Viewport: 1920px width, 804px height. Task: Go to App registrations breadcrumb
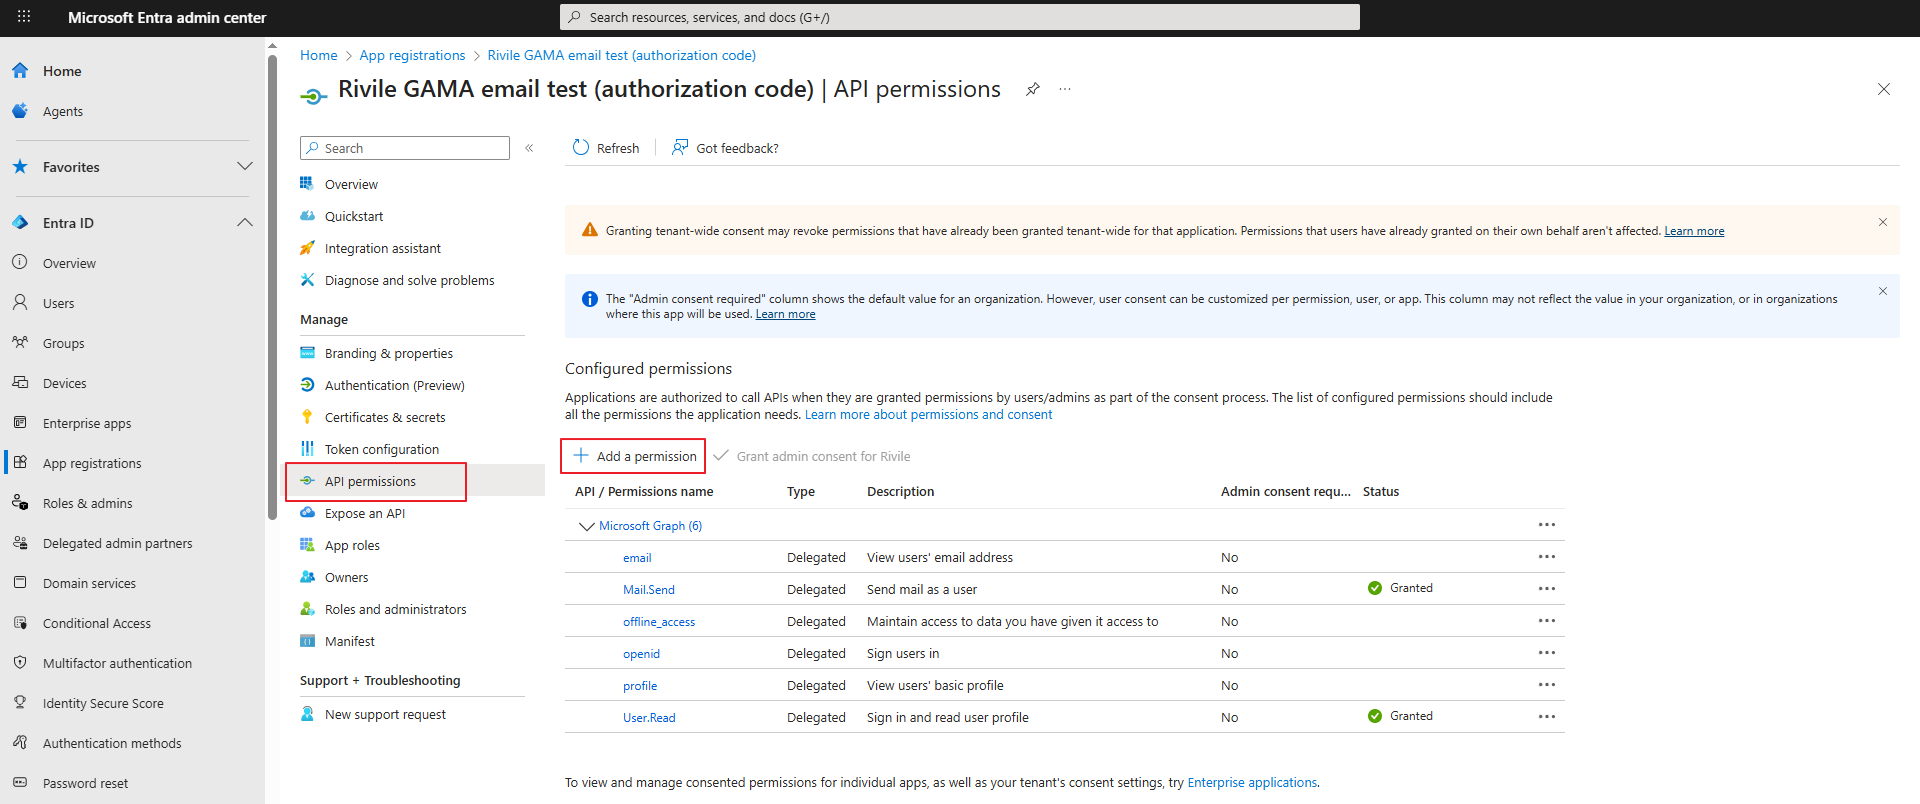click(x=412, y=55)
